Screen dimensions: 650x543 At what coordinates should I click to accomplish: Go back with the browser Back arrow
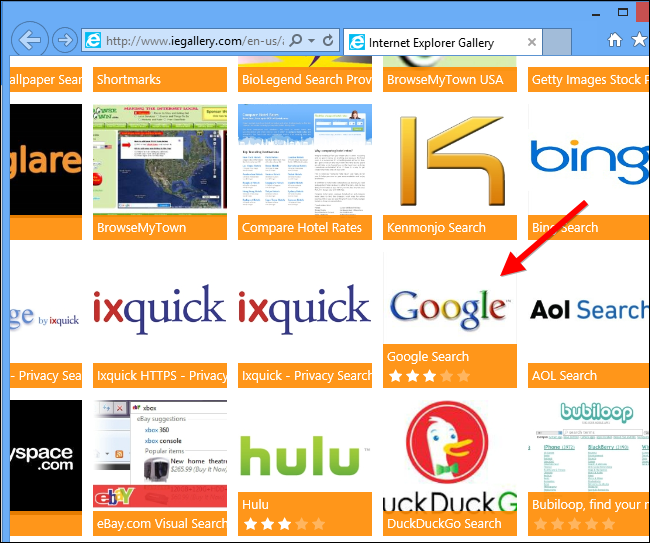coord(29,40)
